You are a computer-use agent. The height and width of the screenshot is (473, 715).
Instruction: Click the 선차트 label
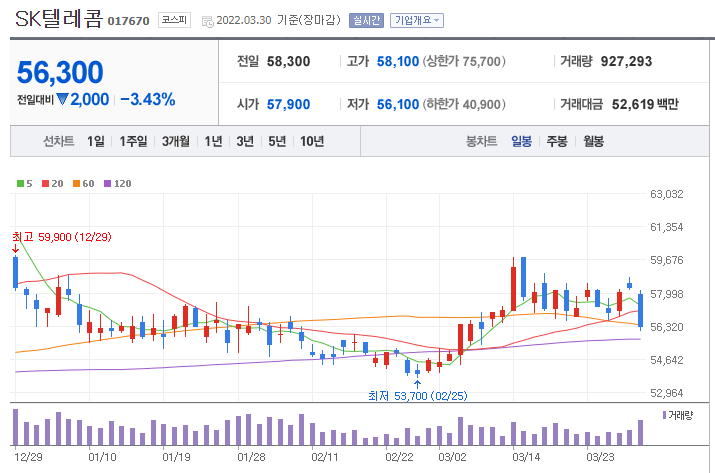pos(58,141)
